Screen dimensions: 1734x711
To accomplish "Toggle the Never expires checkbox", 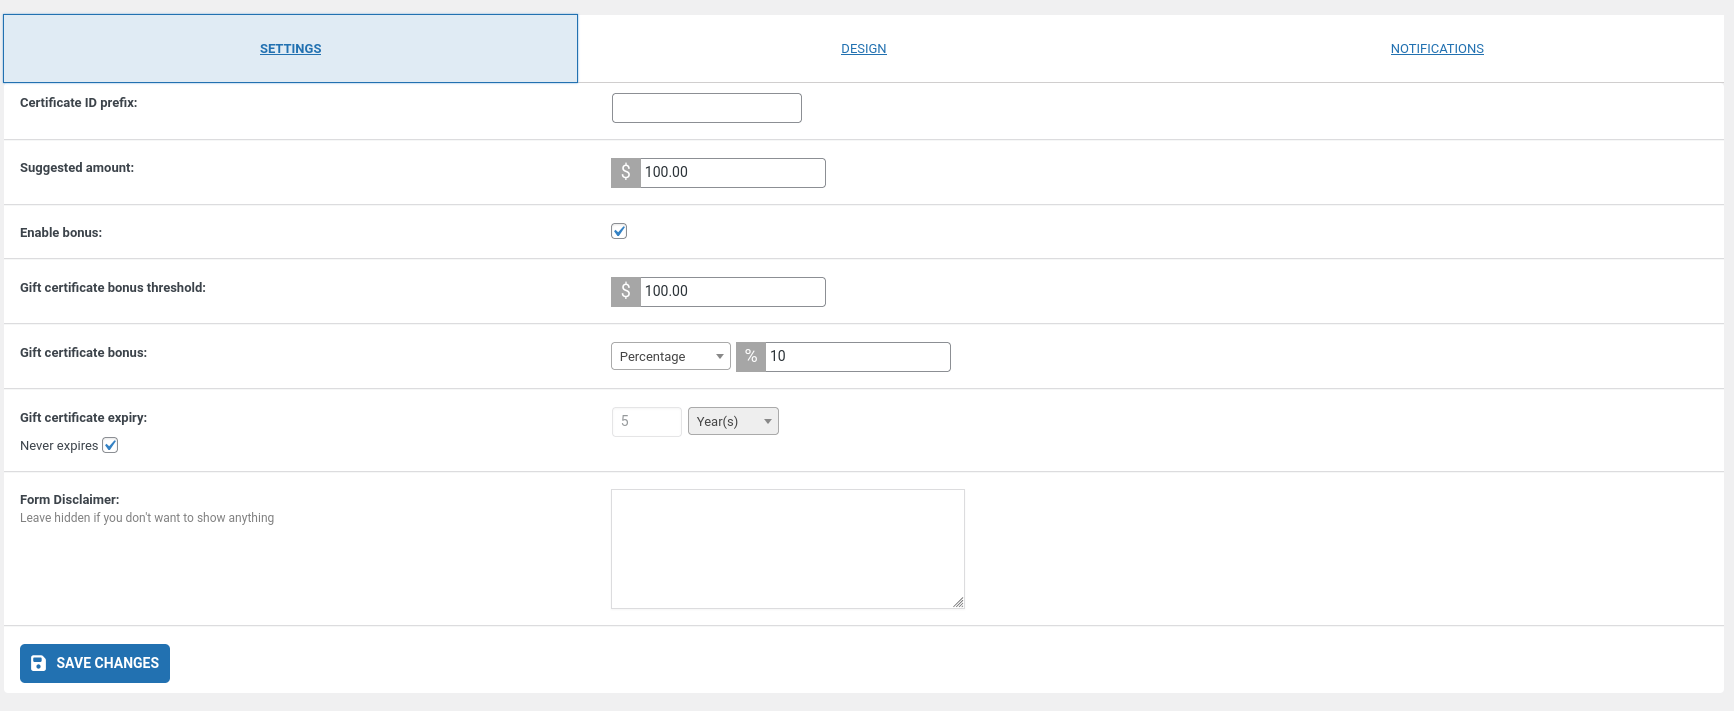I will click(x=110, y=445).
